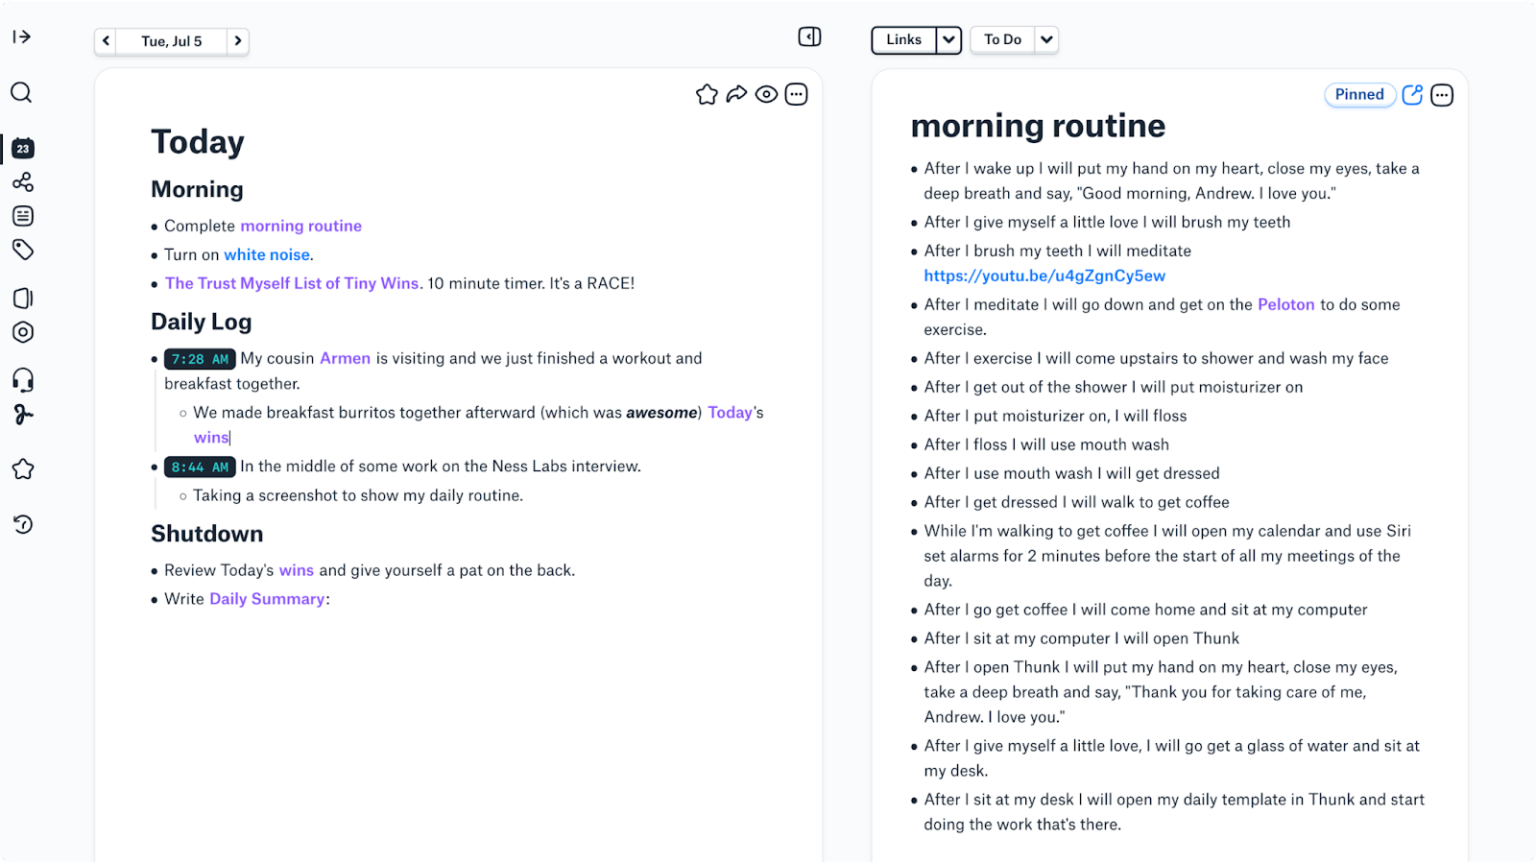This screenshot has width=1536, height=863.
Task: Toggle read-only preview with the eye icon
Action: click(766, 93)
